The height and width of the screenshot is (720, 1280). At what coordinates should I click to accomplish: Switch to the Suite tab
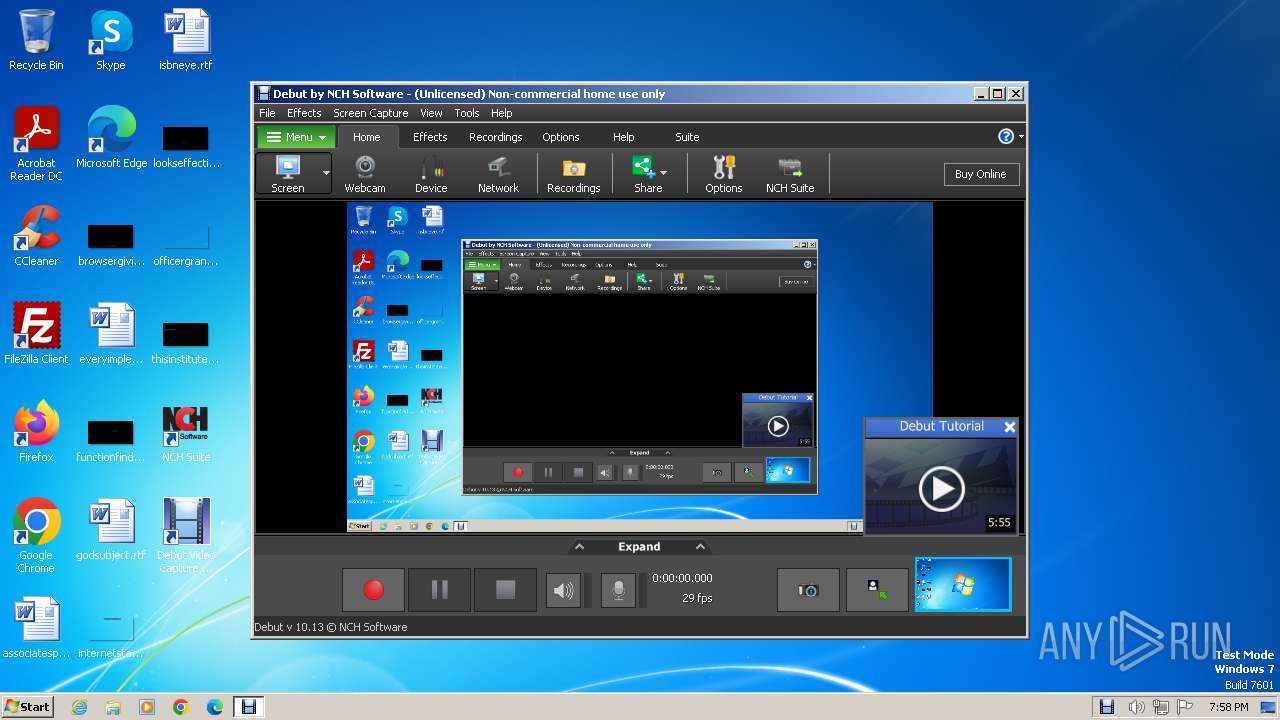pyautogui.click(x=687, y=137)
